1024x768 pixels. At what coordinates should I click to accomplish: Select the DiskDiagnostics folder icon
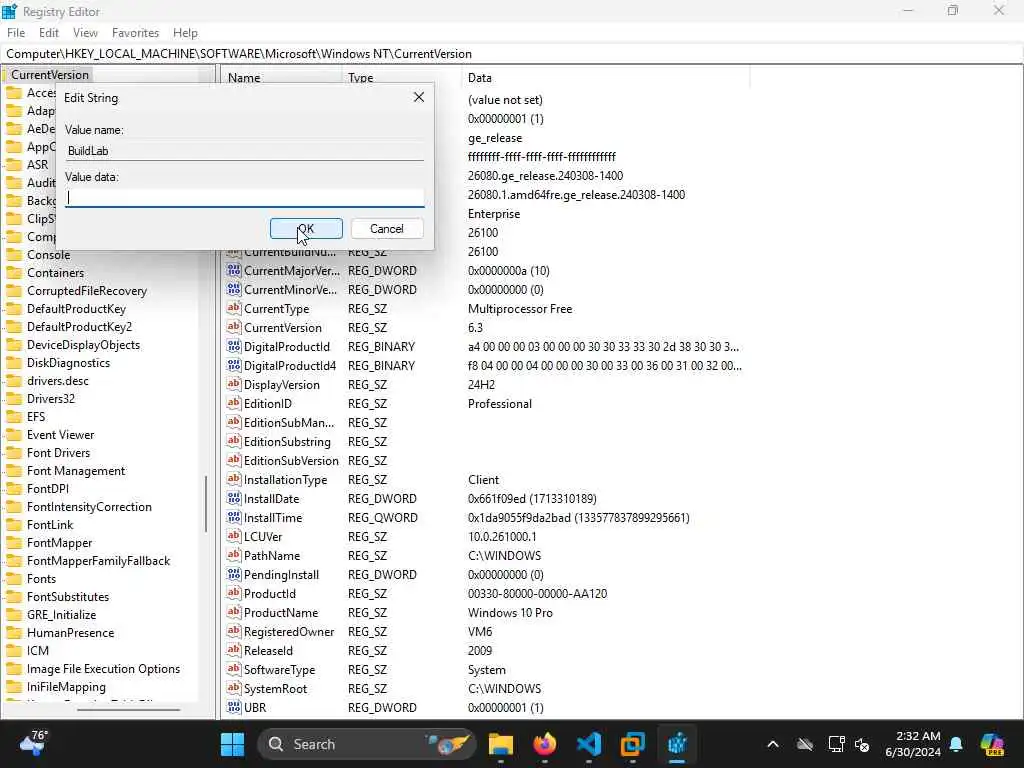[14, 362]
